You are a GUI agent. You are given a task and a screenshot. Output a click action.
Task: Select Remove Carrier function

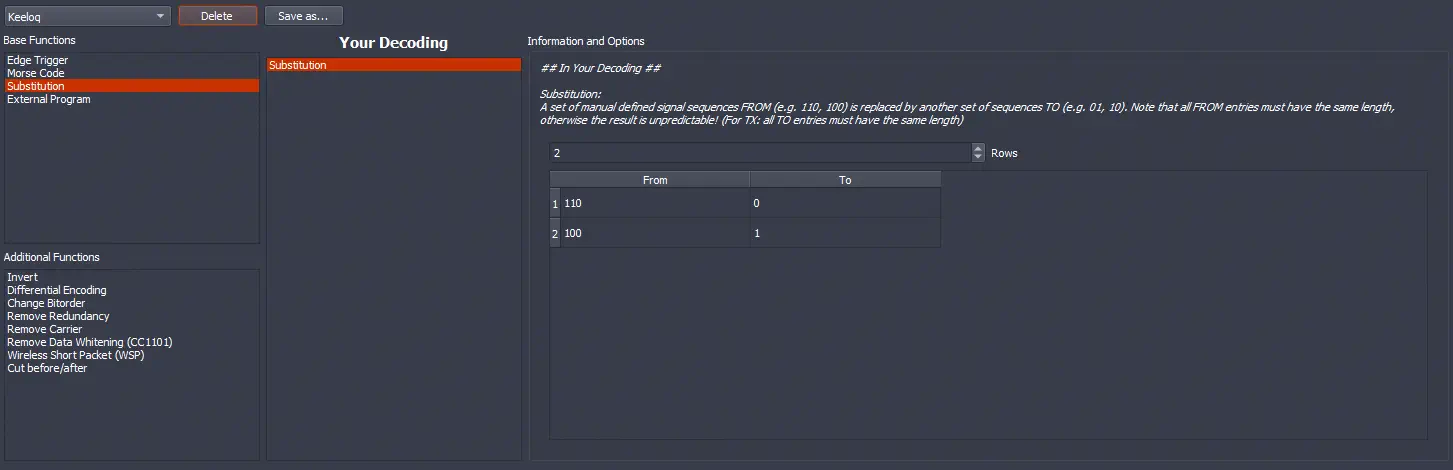(x=45, y=329)
